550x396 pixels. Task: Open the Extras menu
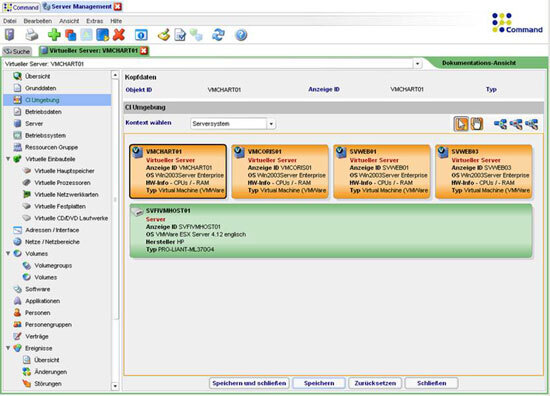(x=95, y=21)
